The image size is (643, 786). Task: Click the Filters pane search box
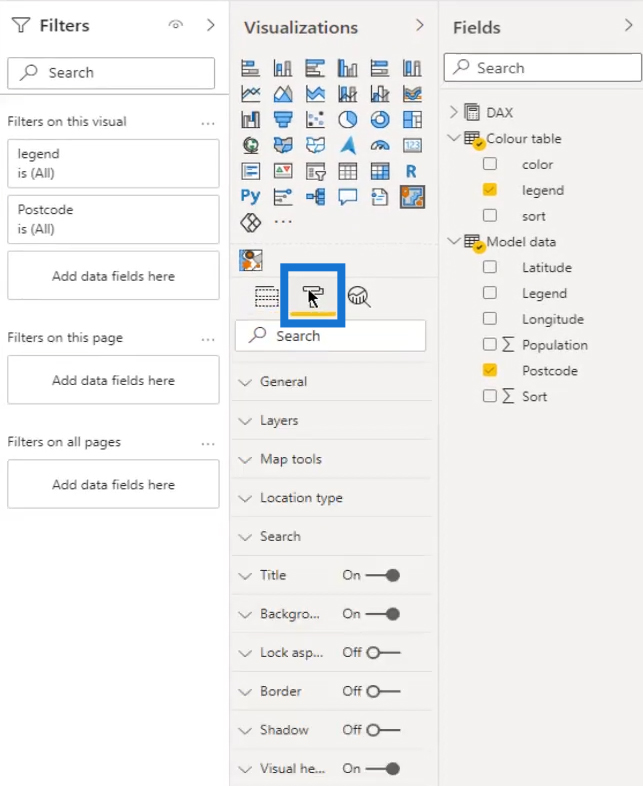111,73
